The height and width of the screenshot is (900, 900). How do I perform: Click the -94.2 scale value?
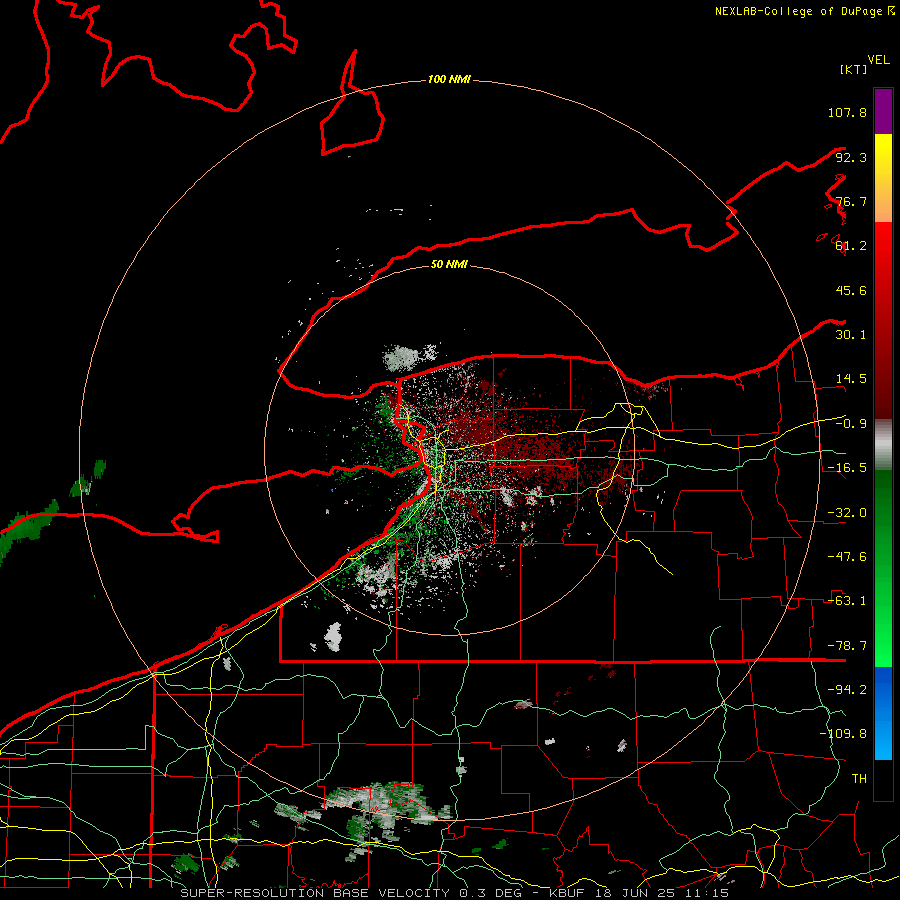click(847, 690)
